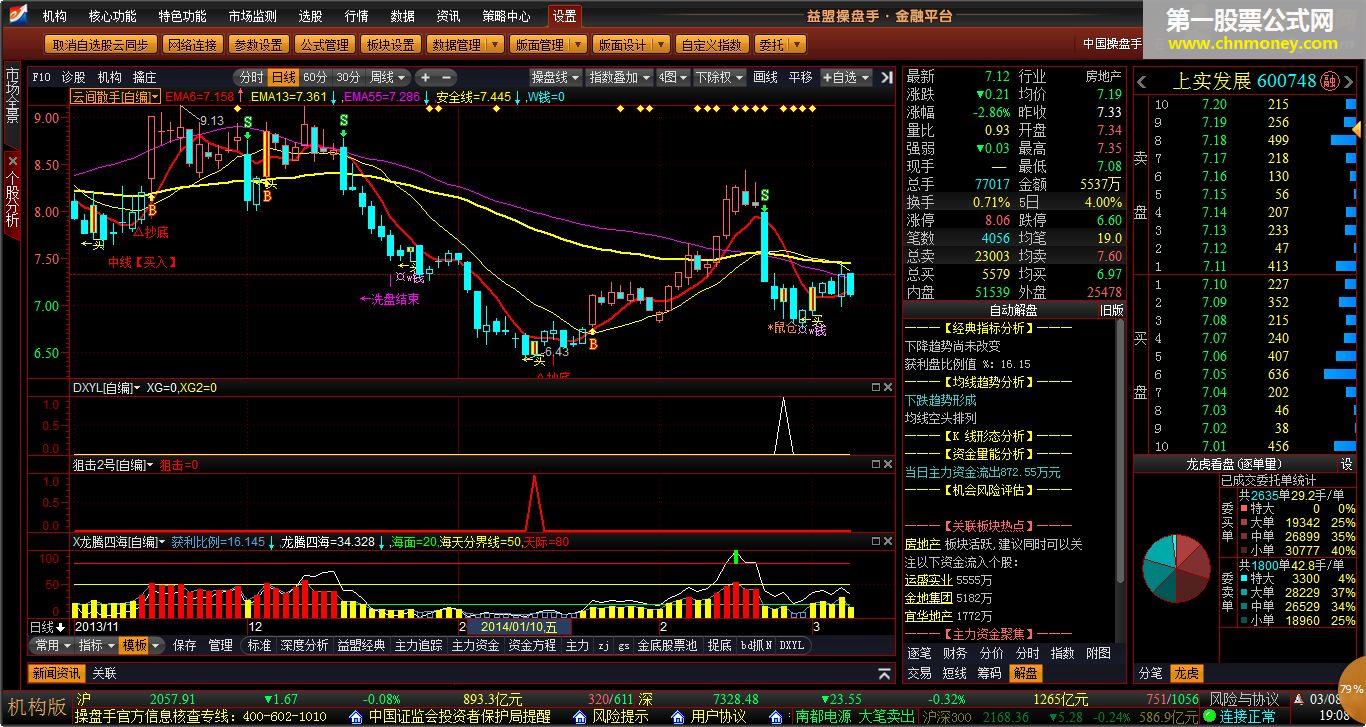Close the 个股分析 sidebar tab
The width and height of the screenshot is (1366, 727).
click(x=12, y=160)
